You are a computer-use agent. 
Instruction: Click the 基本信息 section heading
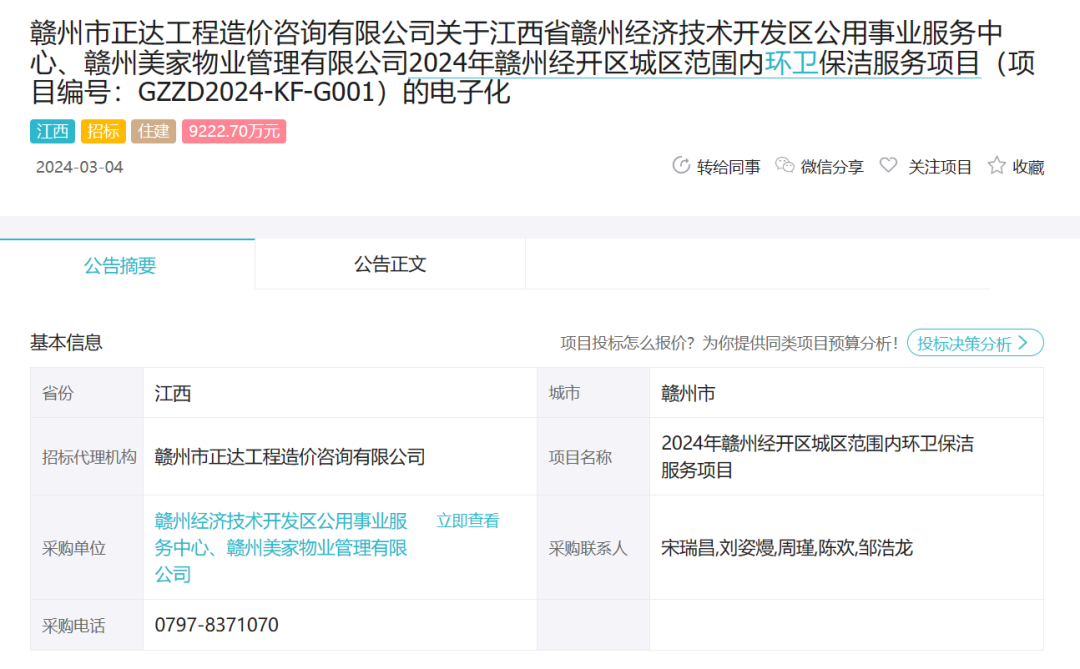tap(66, 342)
